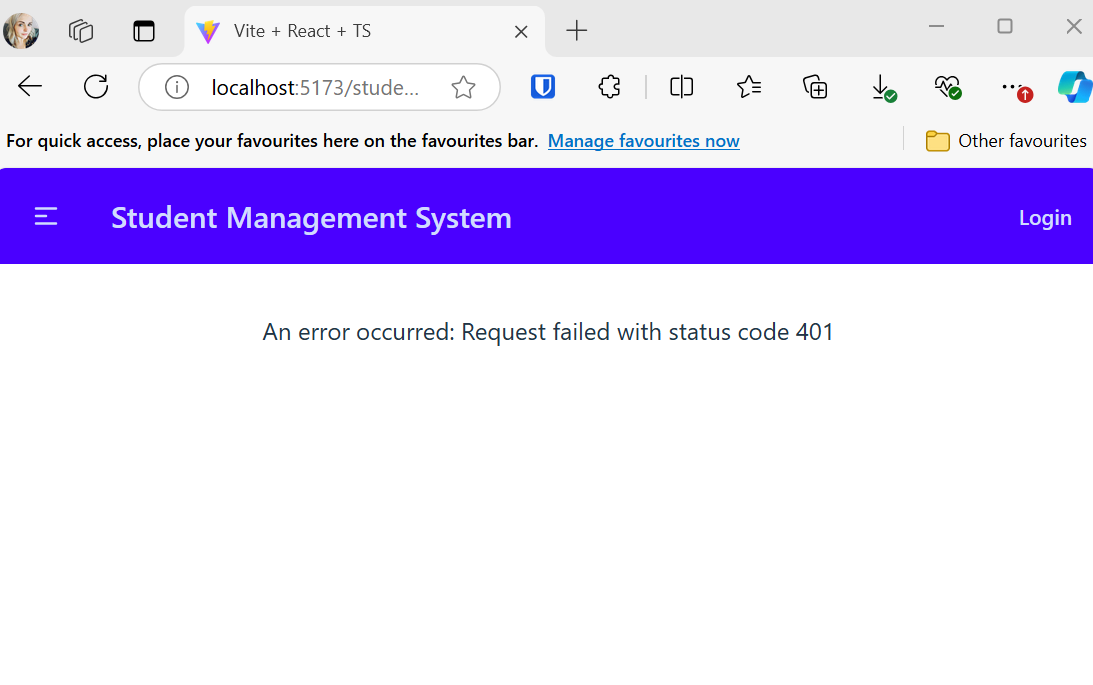Click the Login button
The width and height of the screenshot is (1093, 685).
tap(1044, 217)
